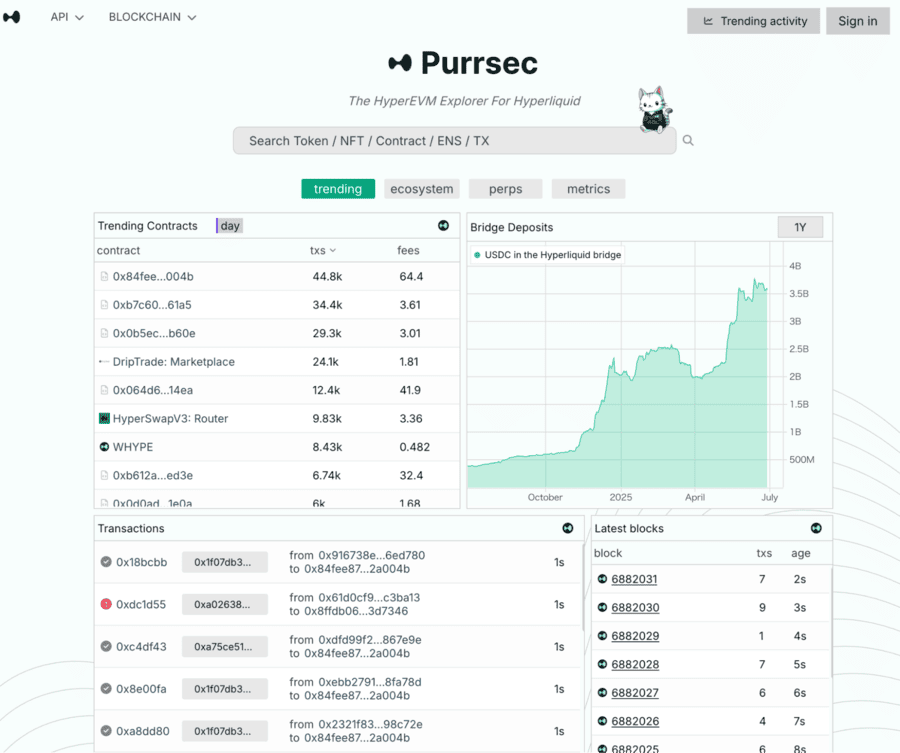Click the Purrsec logo icon in top-left corner
Viewport: 900px width, 753px height.
click(11, 17)
